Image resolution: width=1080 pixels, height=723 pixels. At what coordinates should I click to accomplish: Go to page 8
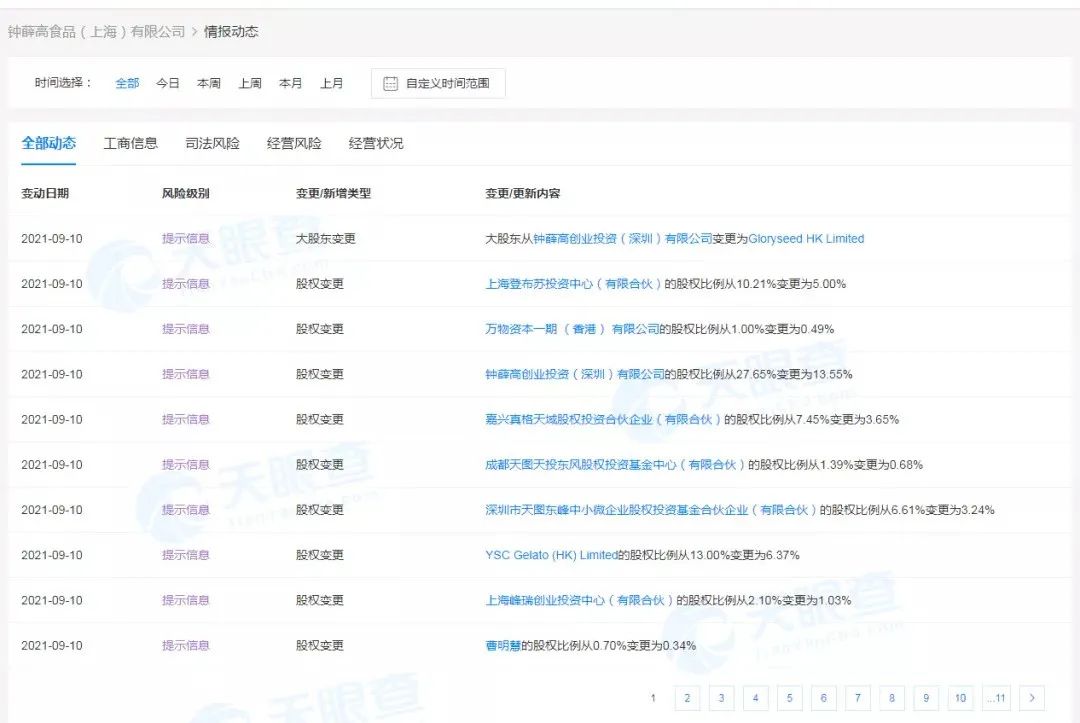pos(892,698)
